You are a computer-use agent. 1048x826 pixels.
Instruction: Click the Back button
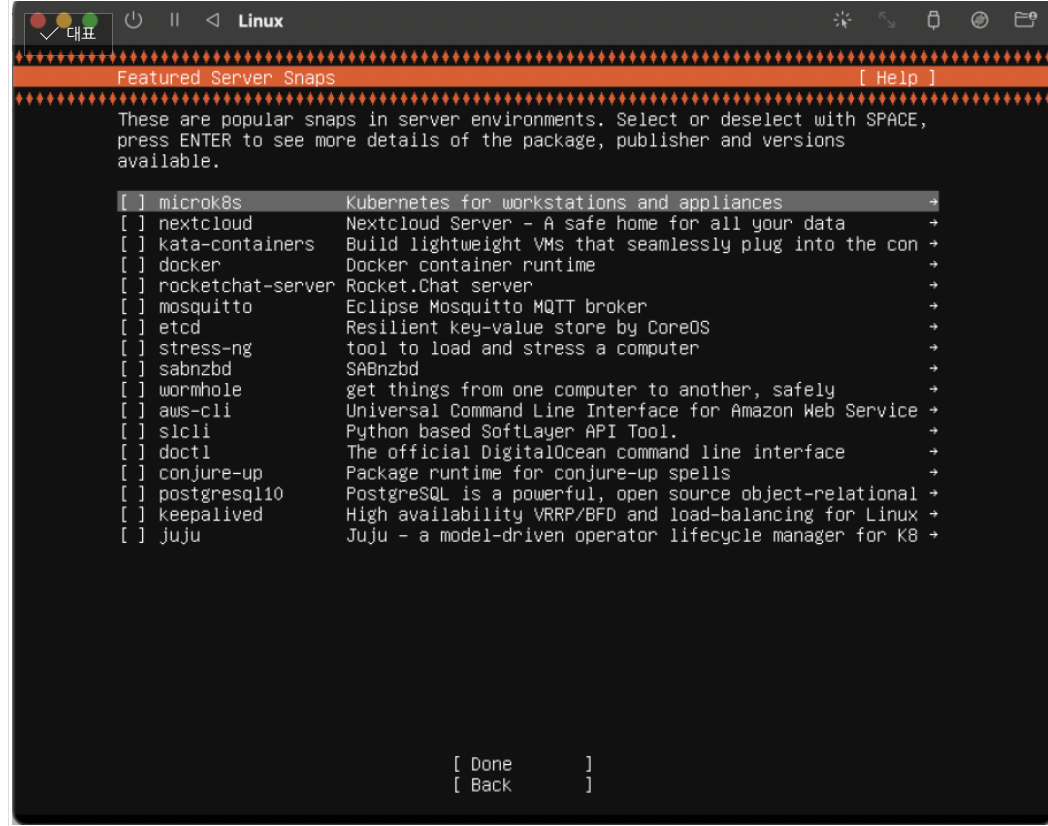point(523,785)
